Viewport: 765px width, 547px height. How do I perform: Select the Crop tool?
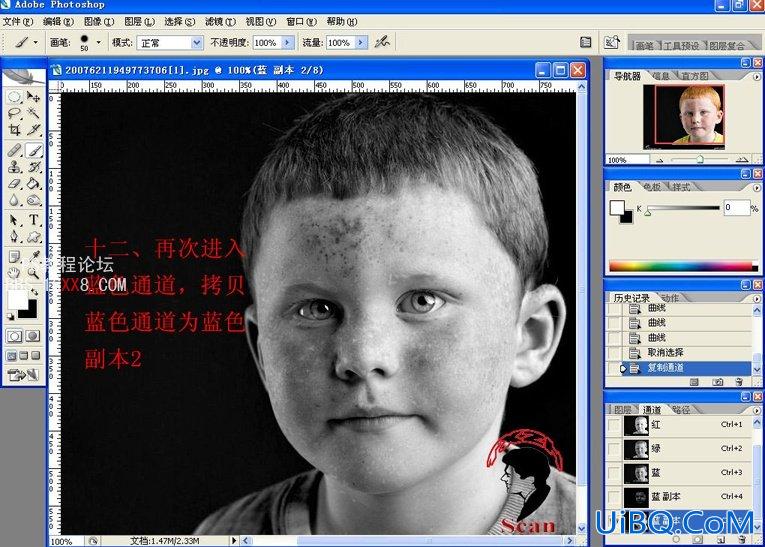14,130
